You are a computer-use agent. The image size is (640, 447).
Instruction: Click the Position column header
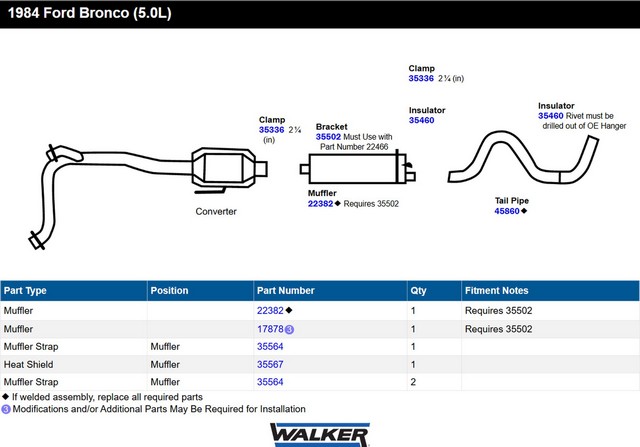[x=200, y=291]
